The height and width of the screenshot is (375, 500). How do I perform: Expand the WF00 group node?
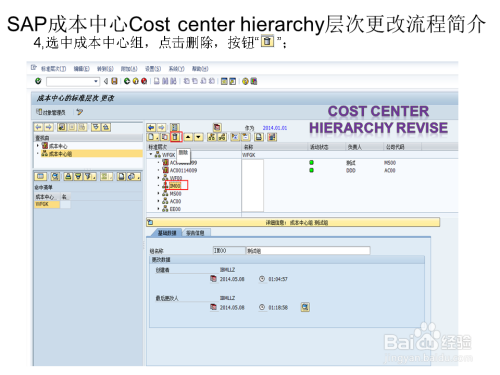[x=158, y=178]
